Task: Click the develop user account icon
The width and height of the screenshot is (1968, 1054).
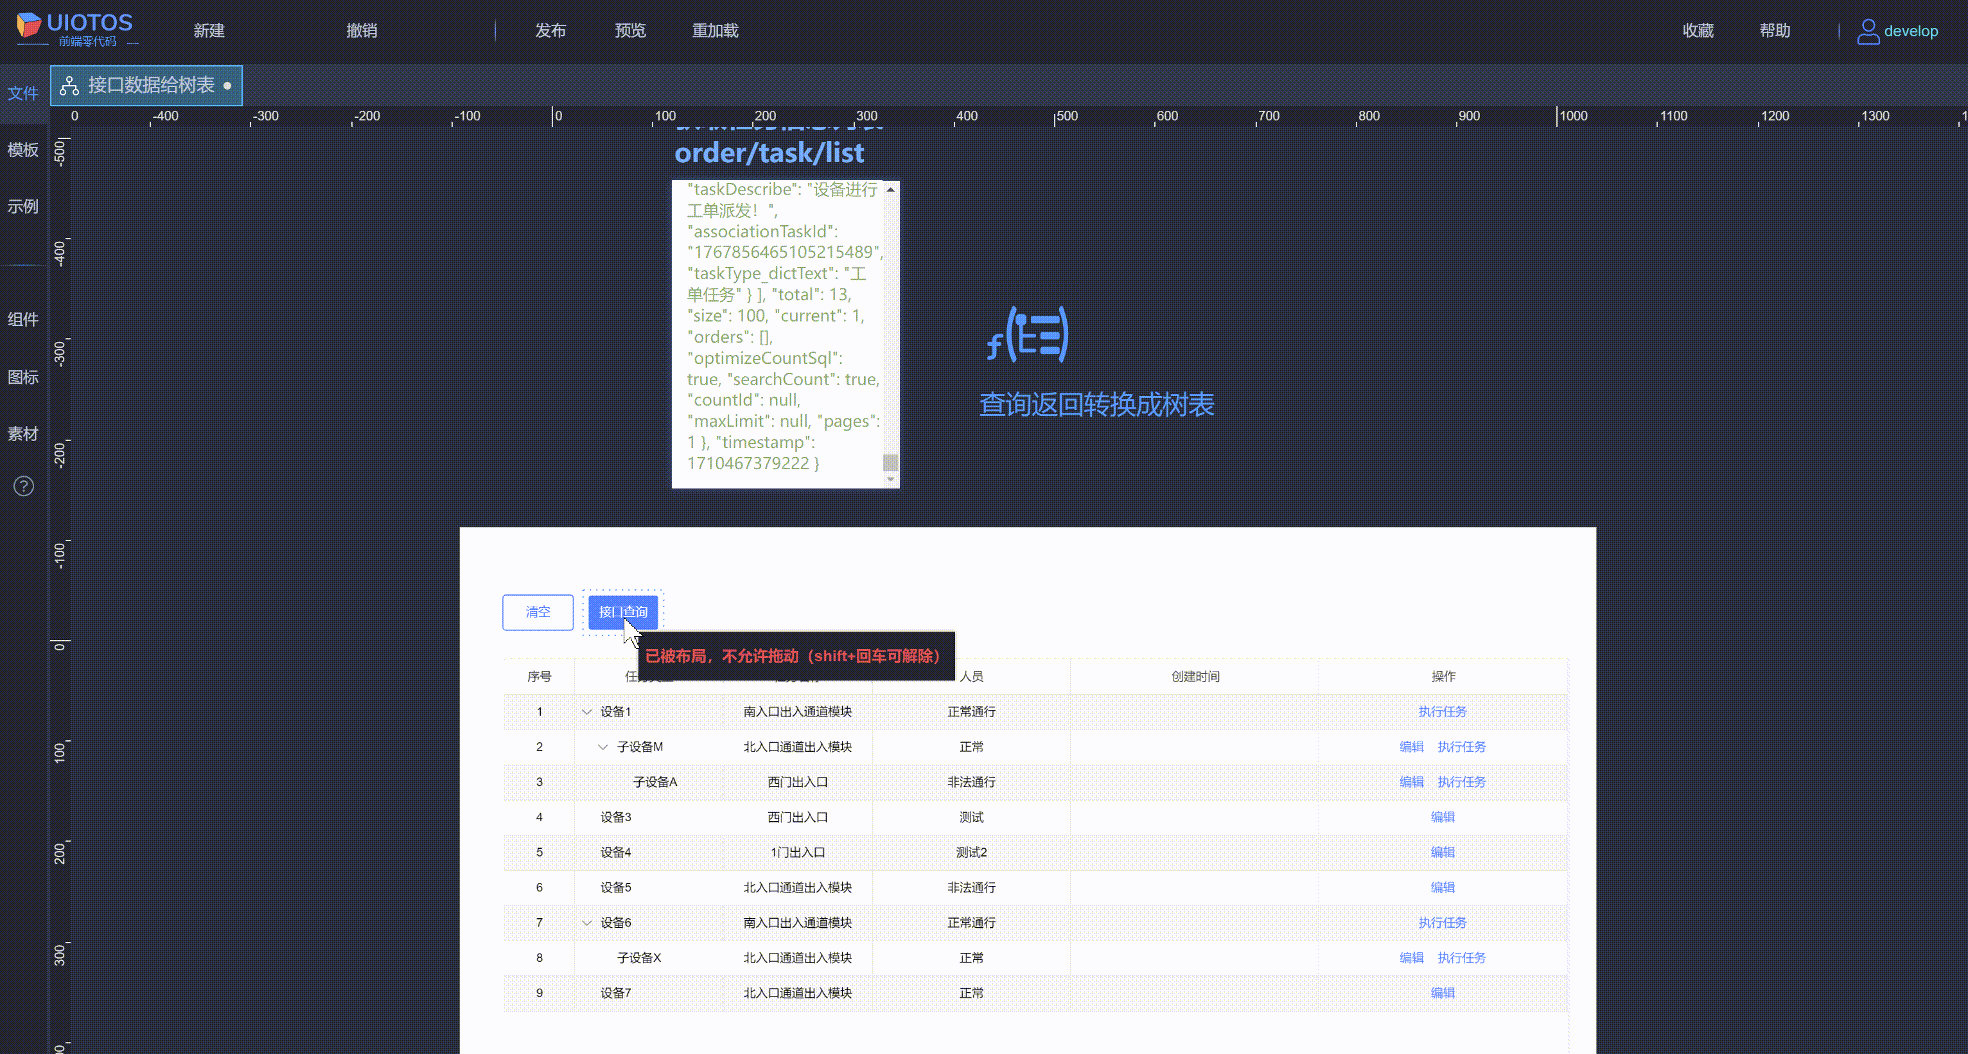Action: 1868,31
